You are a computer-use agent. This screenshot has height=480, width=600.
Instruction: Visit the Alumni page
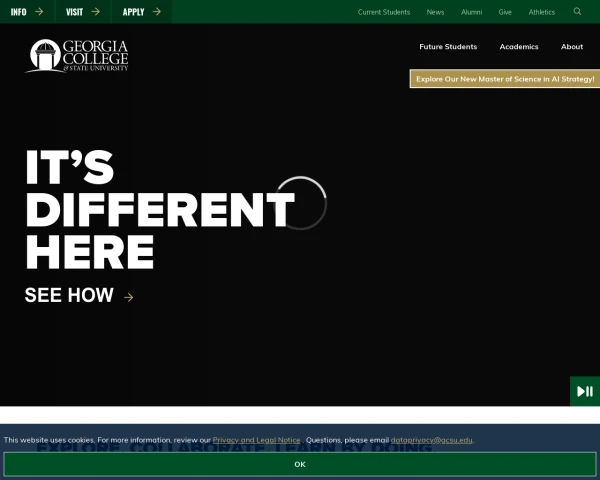tap(471, 12)
